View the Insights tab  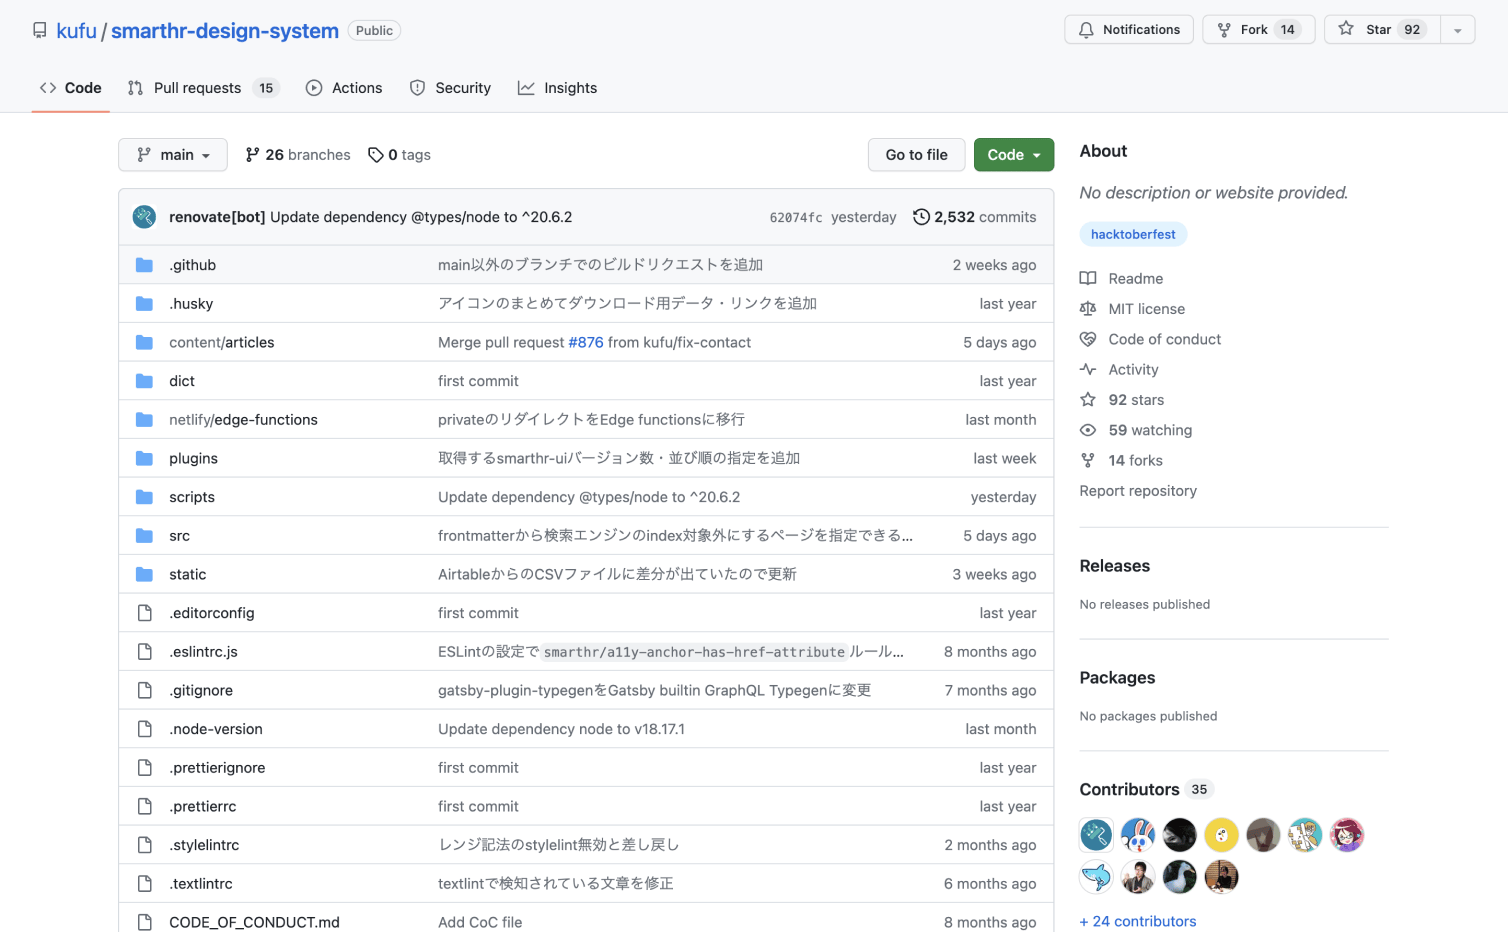(557, 88)
